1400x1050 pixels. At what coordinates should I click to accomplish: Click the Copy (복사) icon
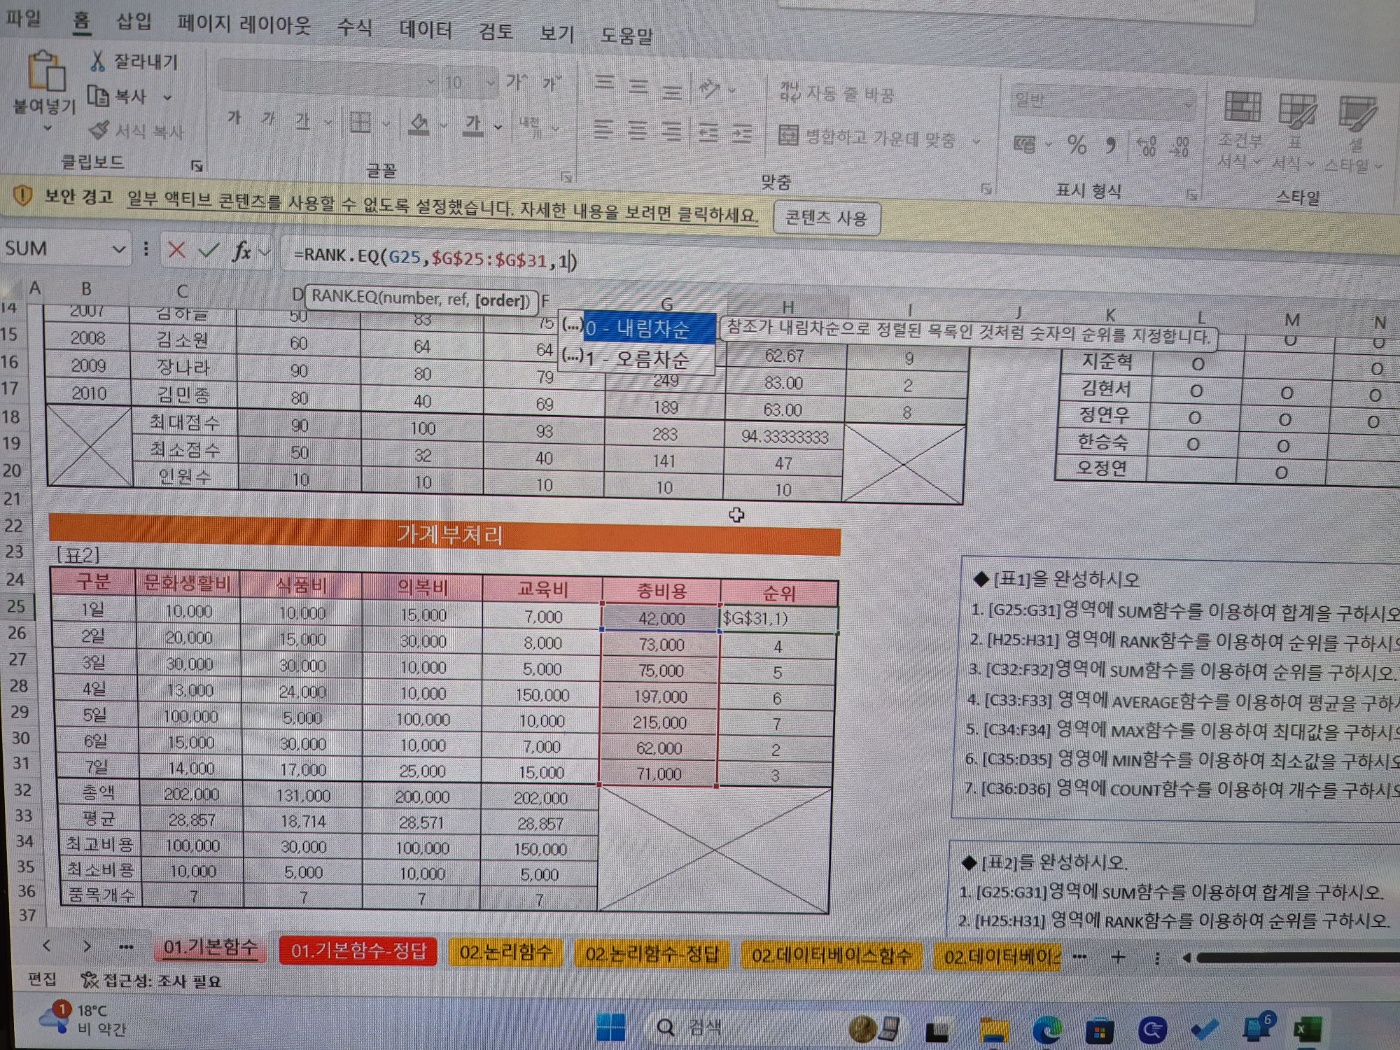(x=98, y=97)
